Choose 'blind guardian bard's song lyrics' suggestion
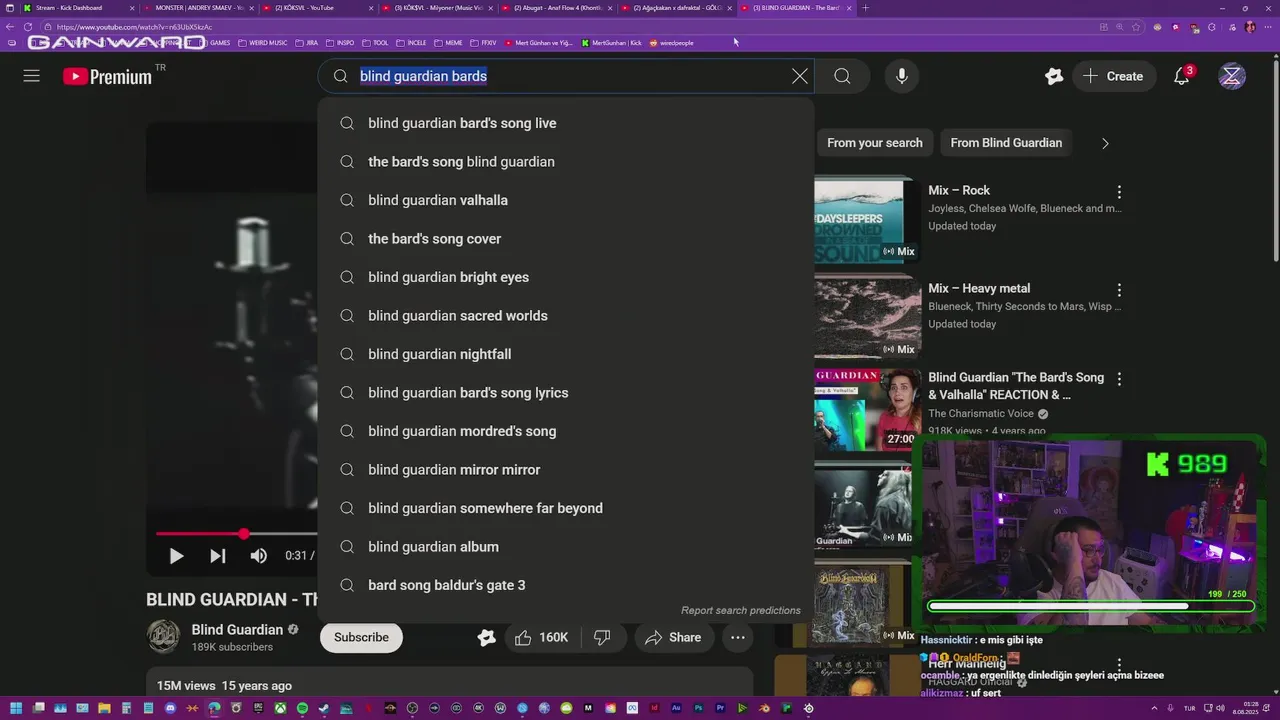The height and width of the screenshot is (720, 1280). pyautogui.click(x=566, y=393)
